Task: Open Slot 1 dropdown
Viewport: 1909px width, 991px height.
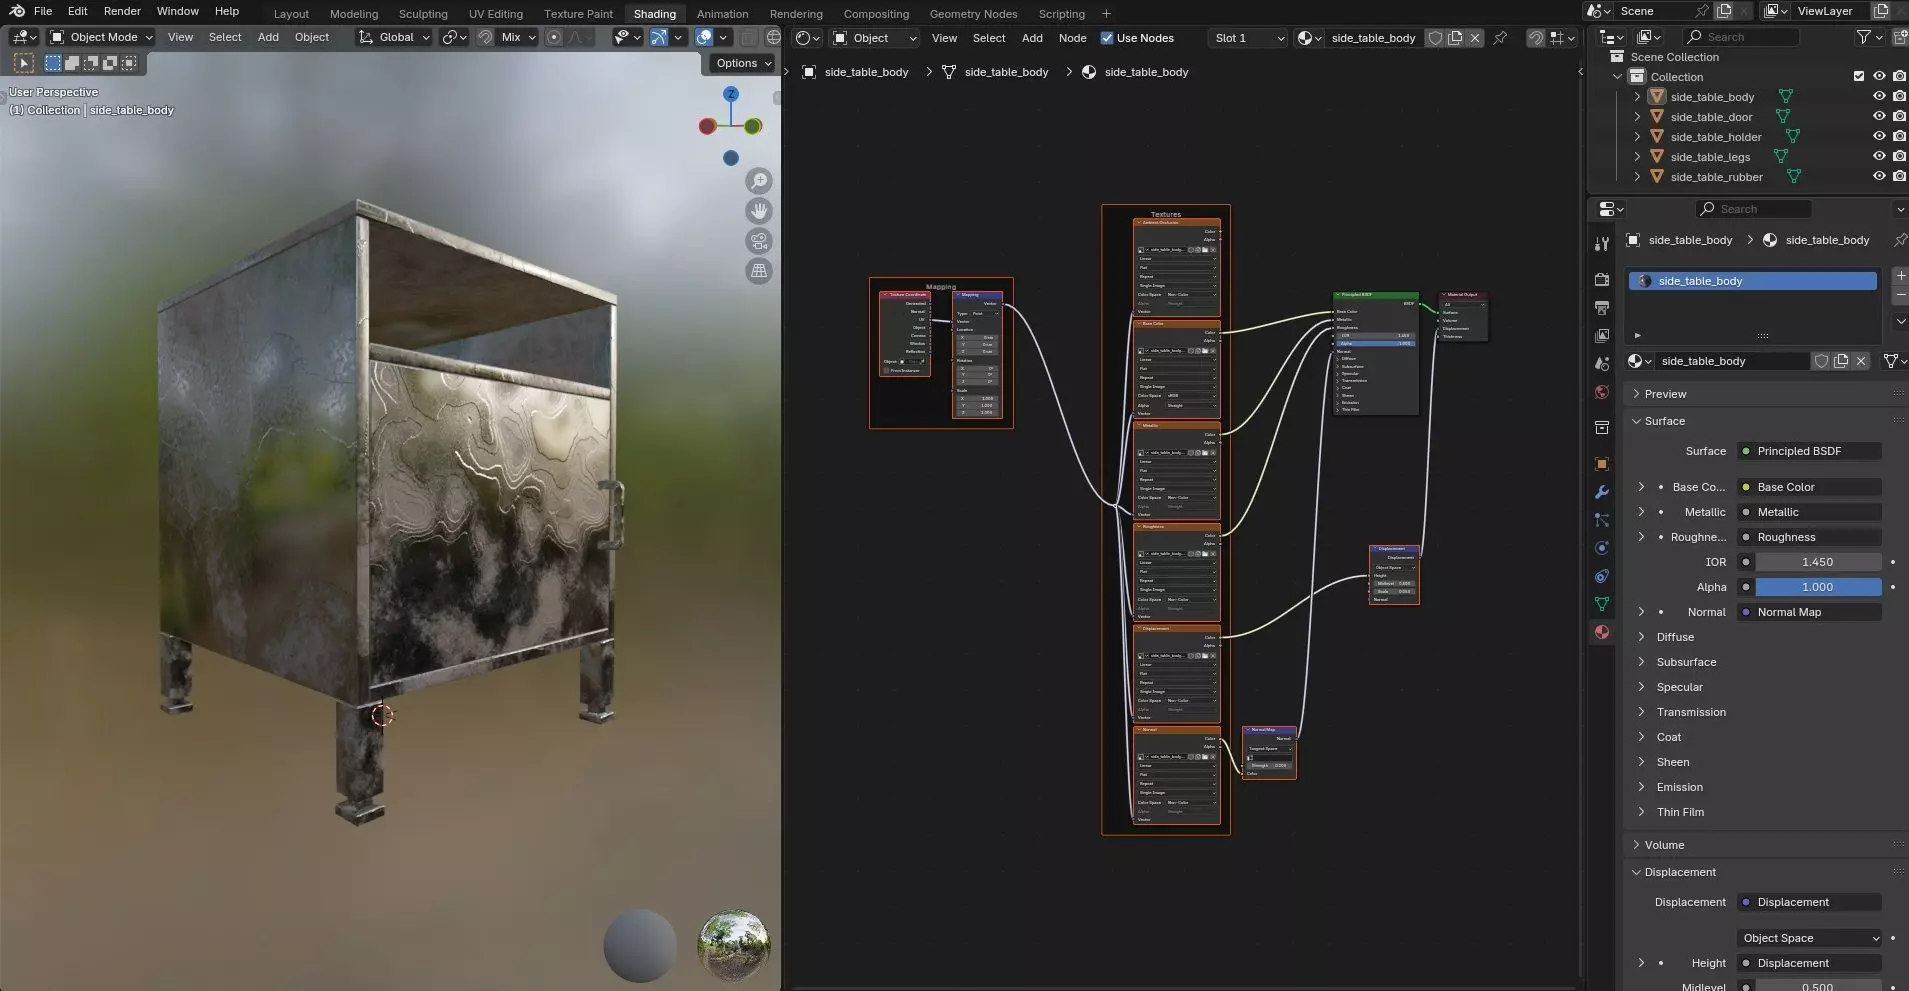Action: [x=1248, y=38]
